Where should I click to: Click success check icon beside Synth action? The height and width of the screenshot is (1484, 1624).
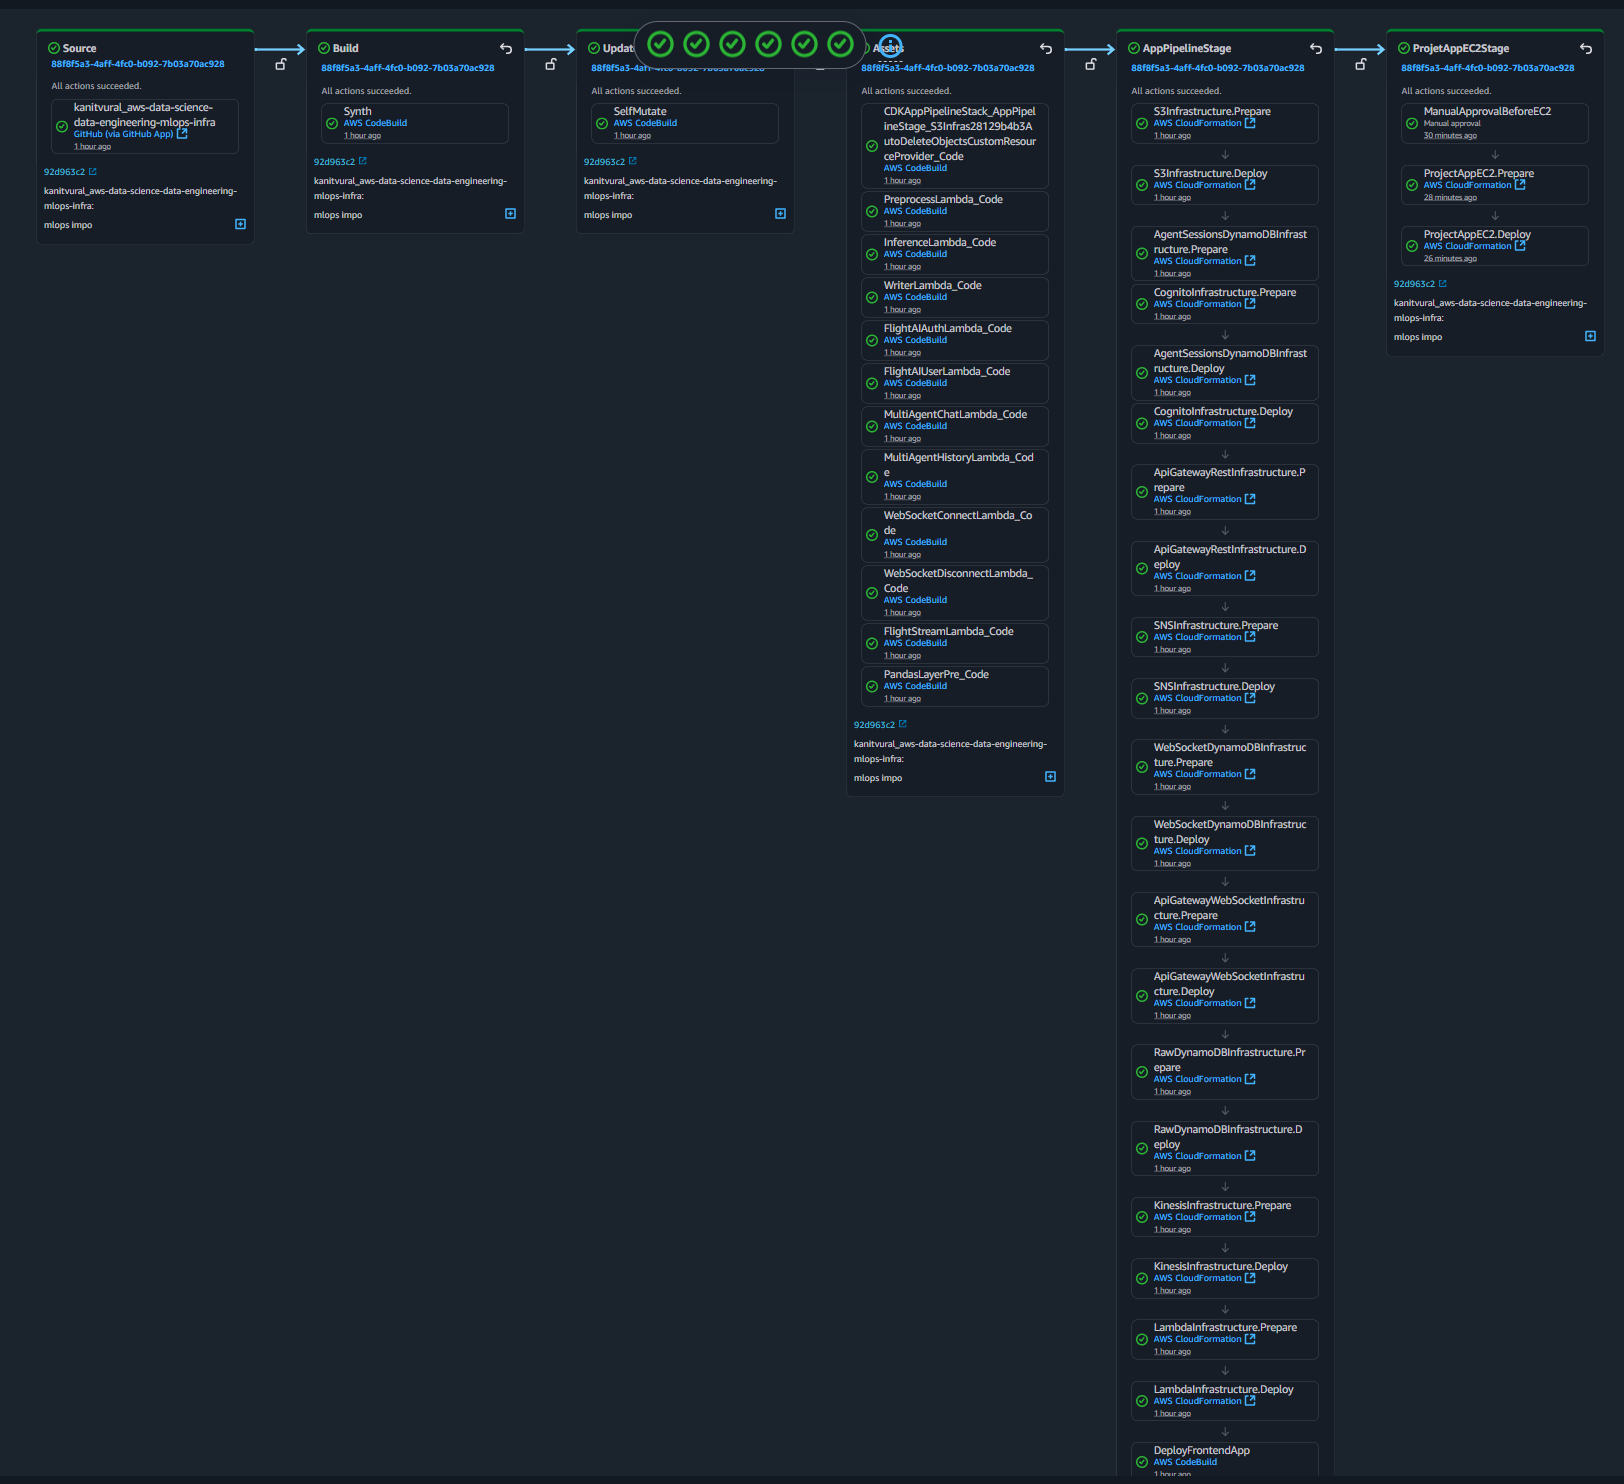tap(332, 124)
